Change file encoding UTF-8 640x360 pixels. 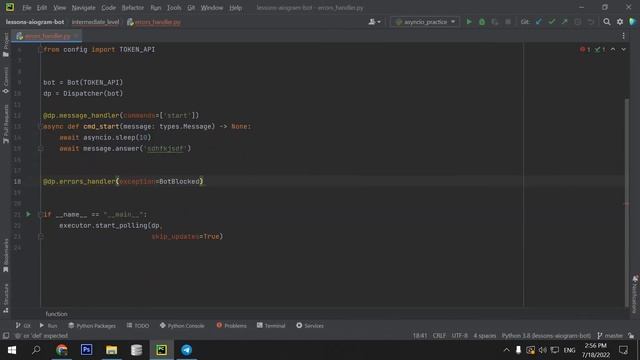point(460,336)
